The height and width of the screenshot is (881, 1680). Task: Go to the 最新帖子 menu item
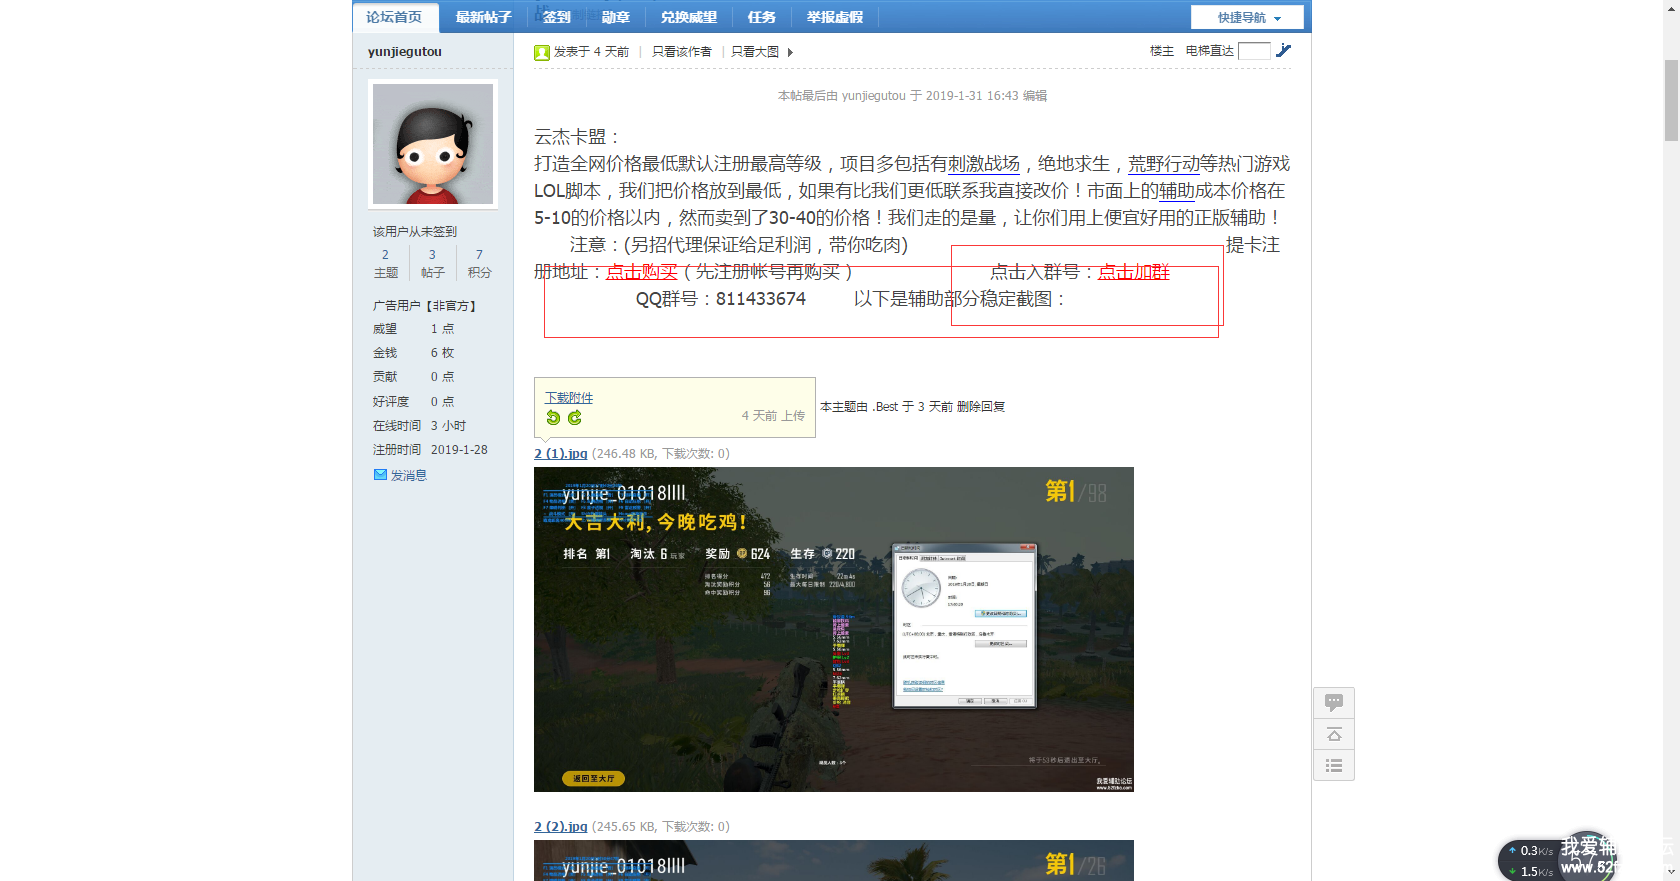[483, 17]
